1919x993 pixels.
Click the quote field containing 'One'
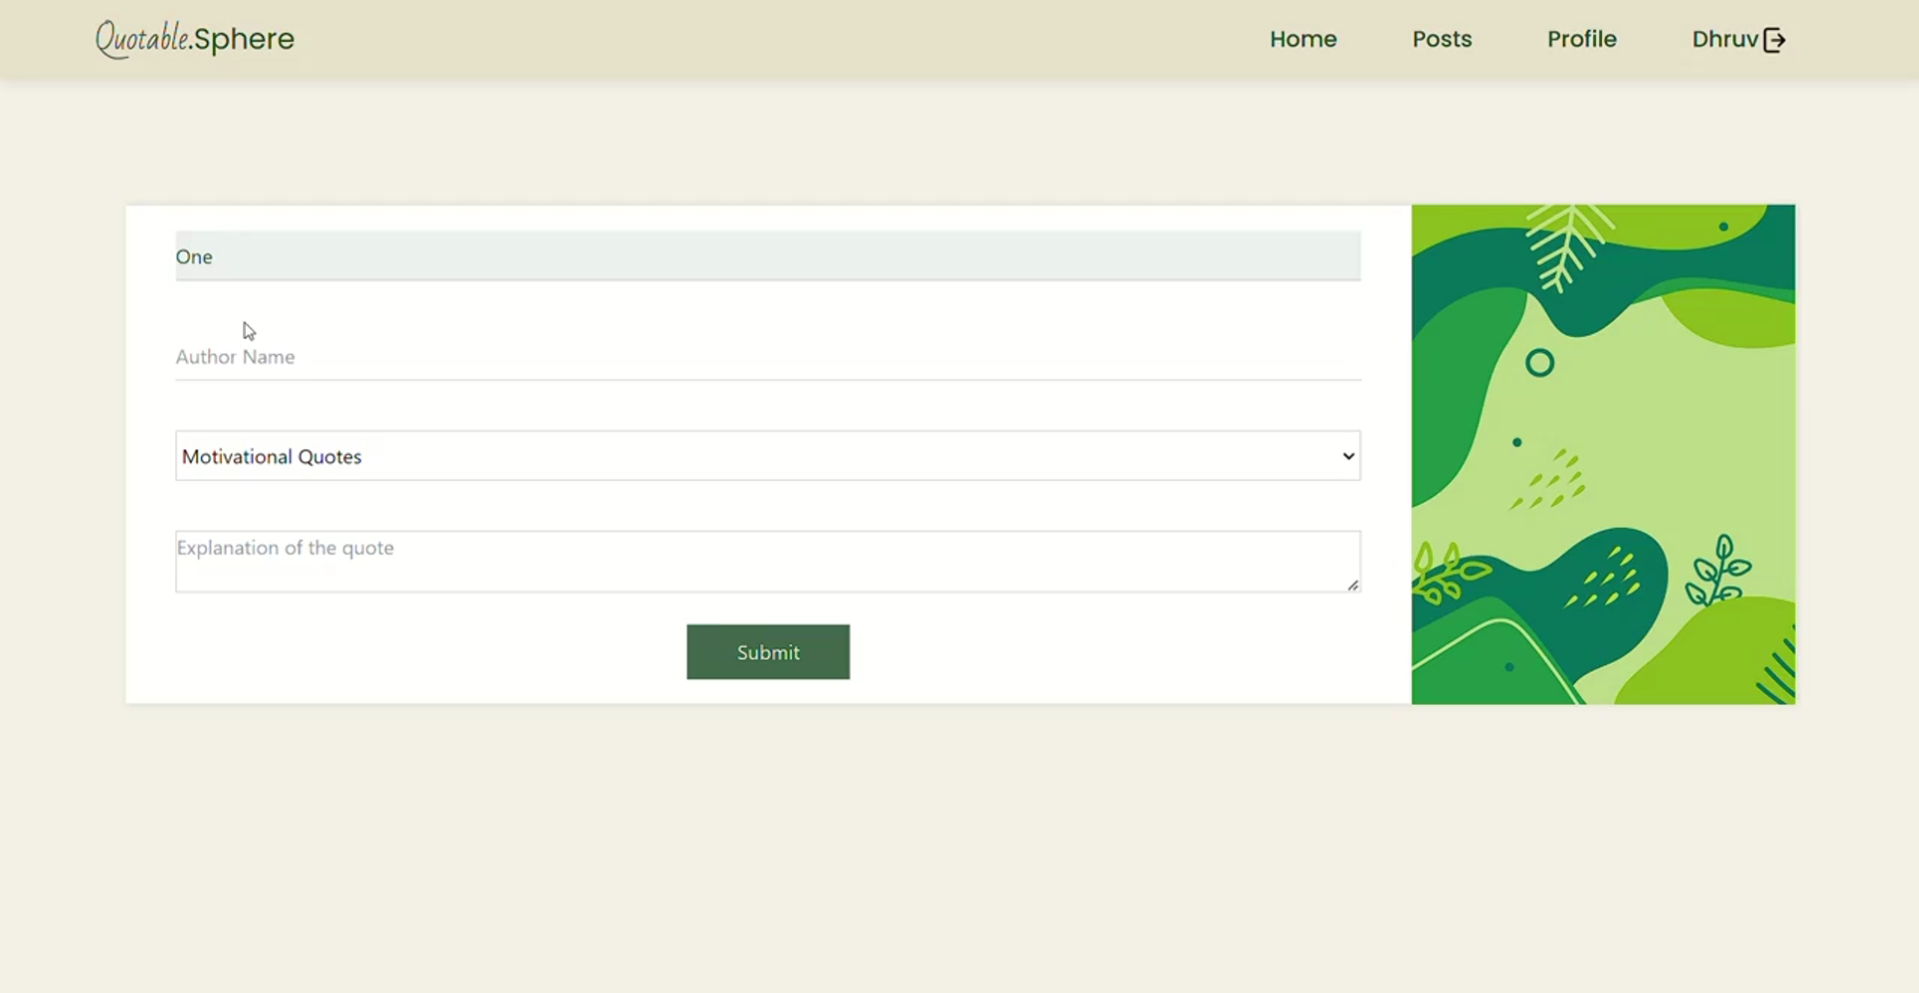[x=767, y=256]
